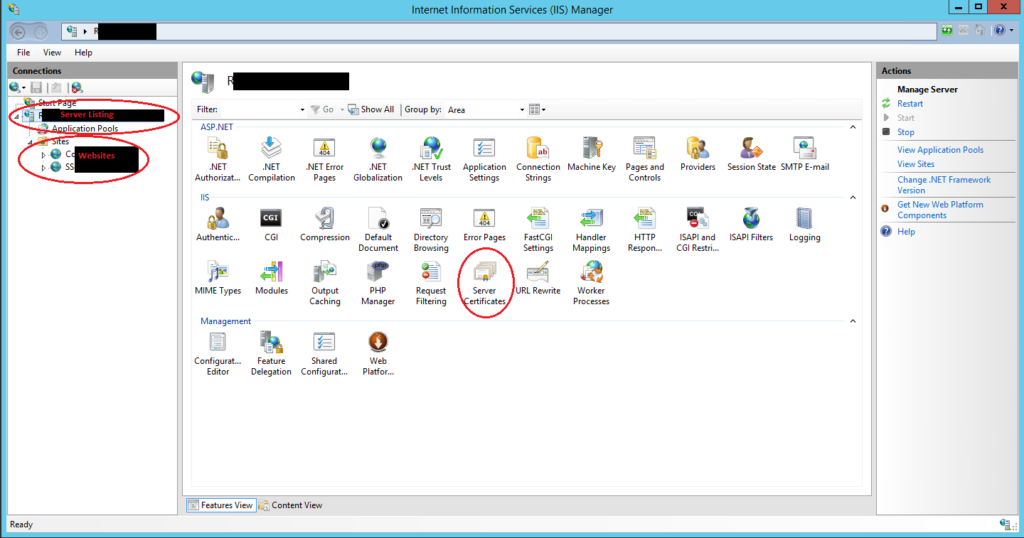Collapse the IIS group
Viewport: 1024px width, 538px height.
(853, 197)
